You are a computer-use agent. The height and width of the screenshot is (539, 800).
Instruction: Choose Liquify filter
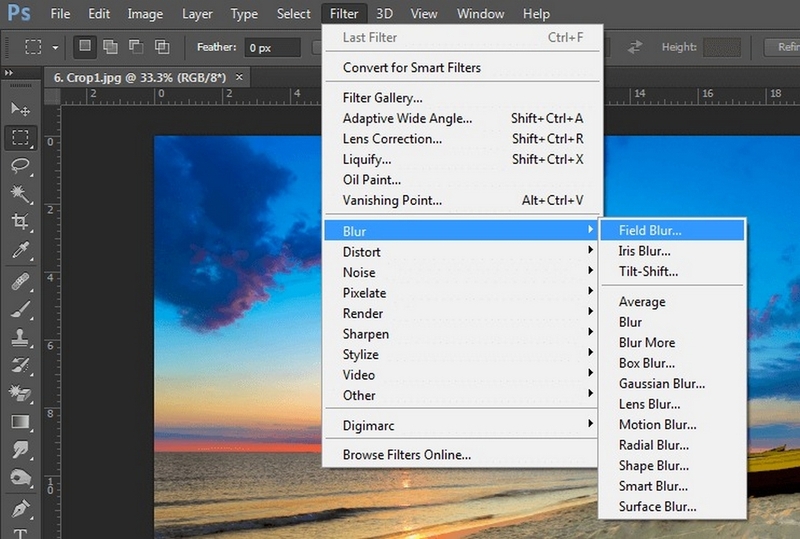pos(461,159)
